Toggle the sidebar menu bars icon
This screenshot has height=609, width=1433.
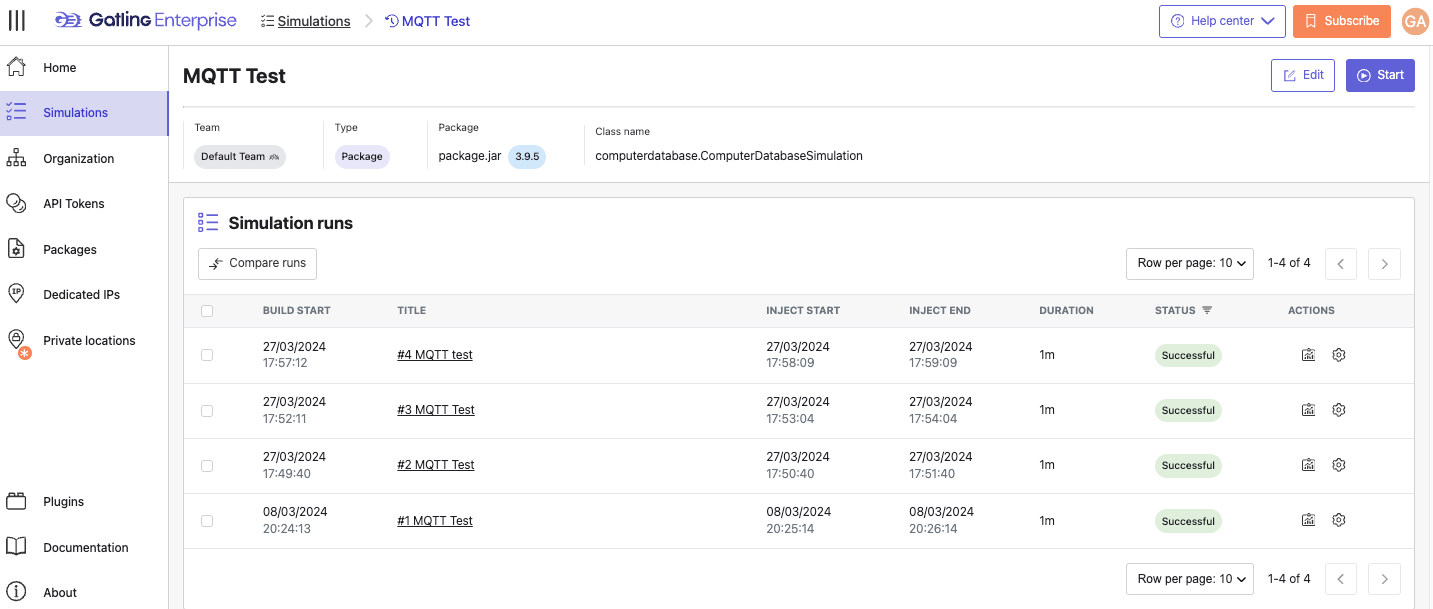[x=16, y=21]
